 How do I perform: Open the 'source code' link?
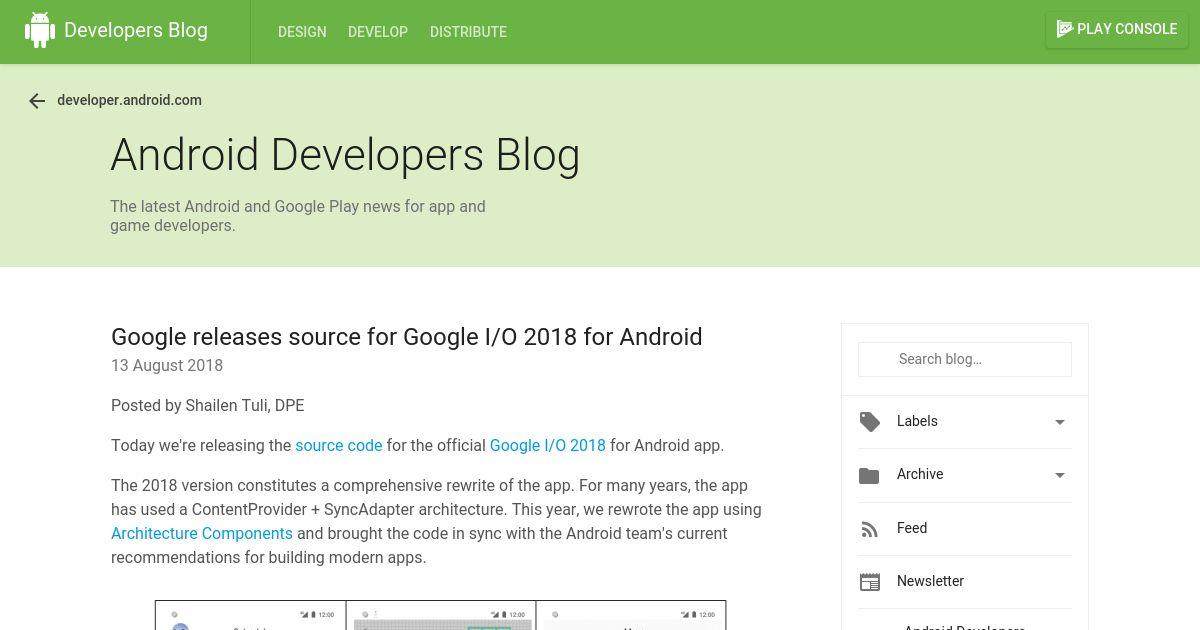(x=339, y=445)
